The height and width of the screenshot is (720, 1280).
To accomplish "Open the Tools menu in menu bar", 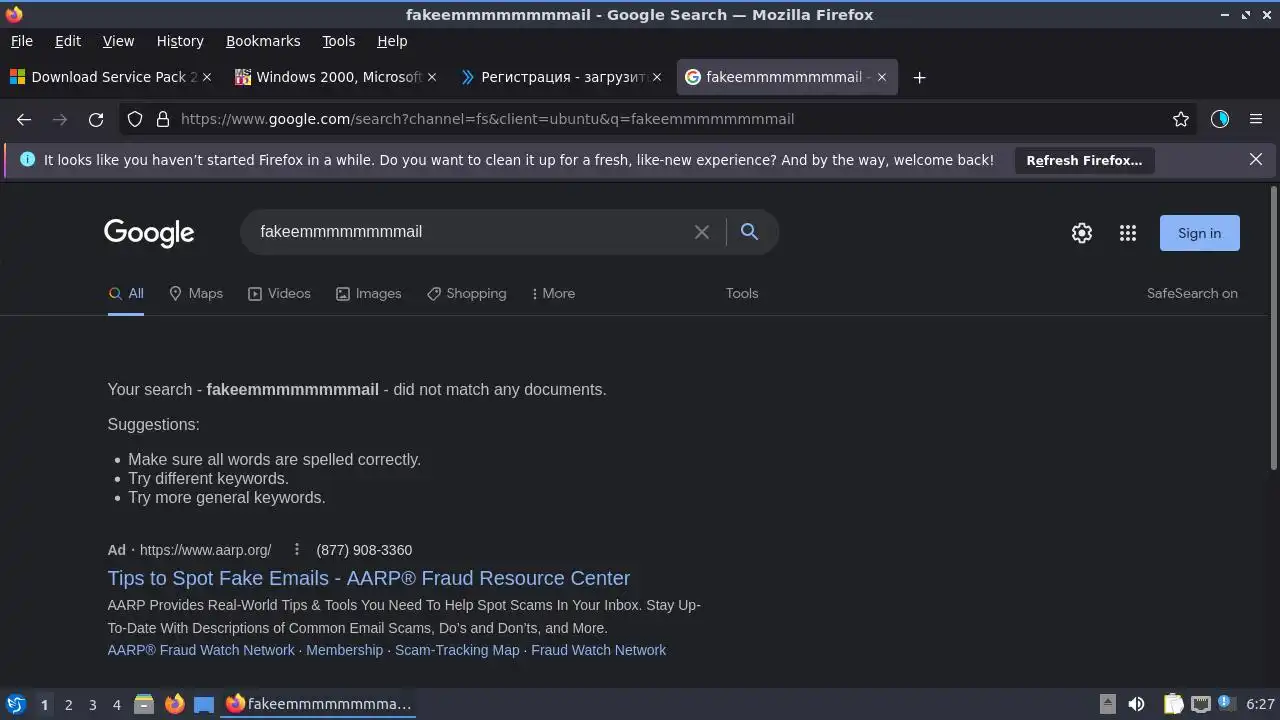I will [x=339, y=41].
